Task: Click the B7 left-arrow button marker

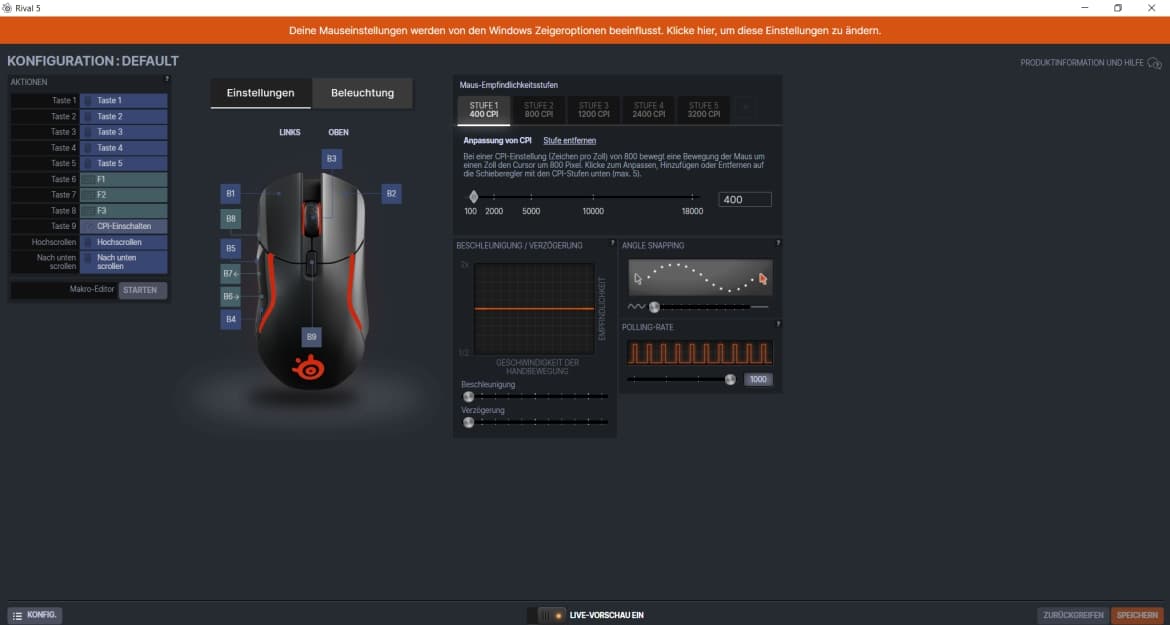Action: (x=231, y=273)
